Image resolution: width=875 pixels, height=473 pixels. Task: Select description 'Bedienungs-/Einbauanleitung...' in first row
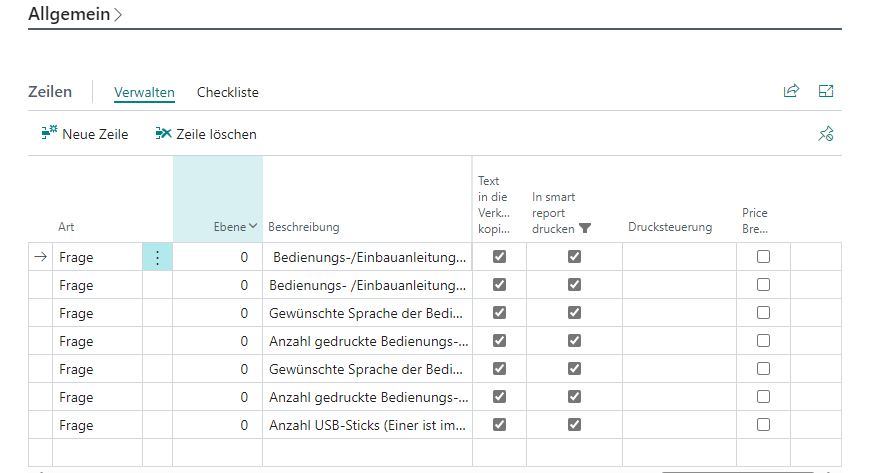(368, 257)
